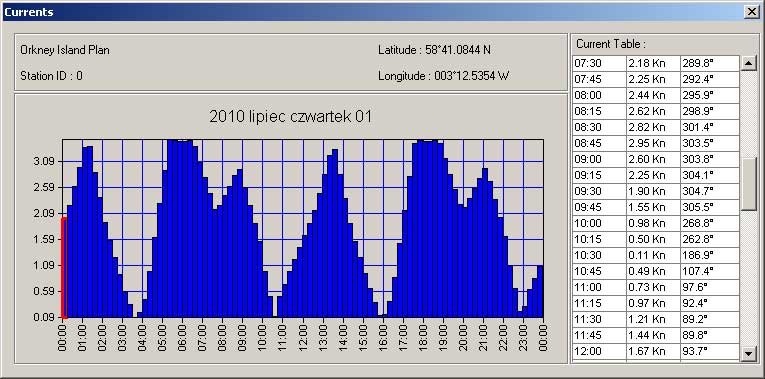765x379 pixels.
Task: Click the 10:45 row time cell
Action: click(600, 271)
